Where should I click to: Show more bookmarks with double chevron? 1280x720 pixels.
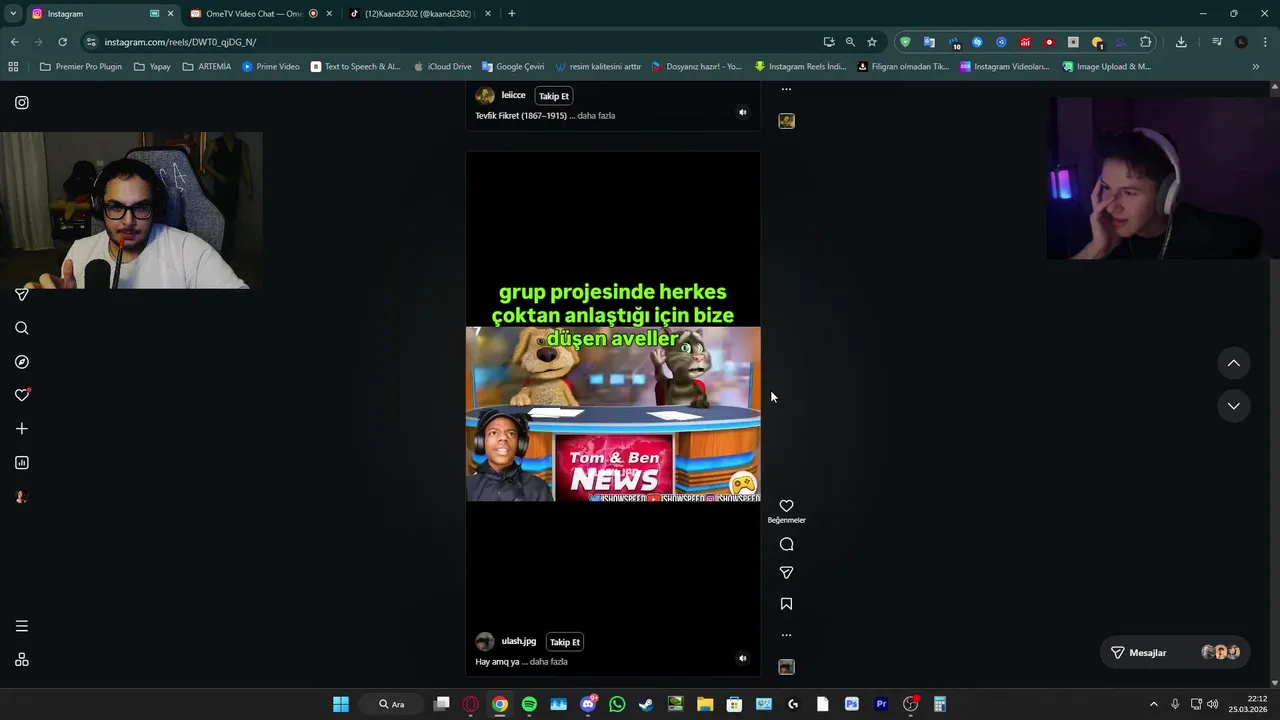pyautogui.click(x=1256, y=67)
